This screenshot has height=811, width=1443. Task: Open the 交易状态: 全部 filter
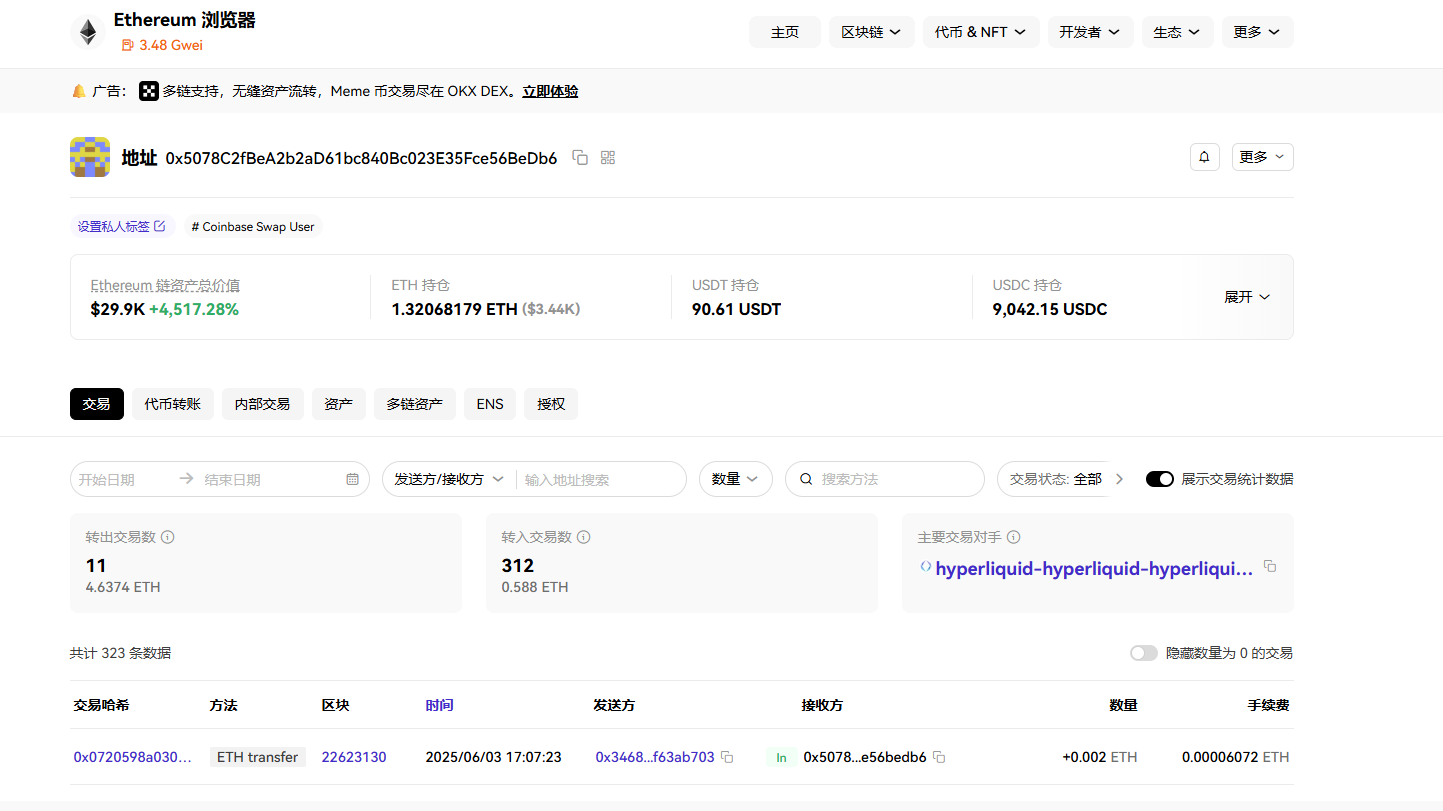pyautogui.click(x=1056, y=479)
